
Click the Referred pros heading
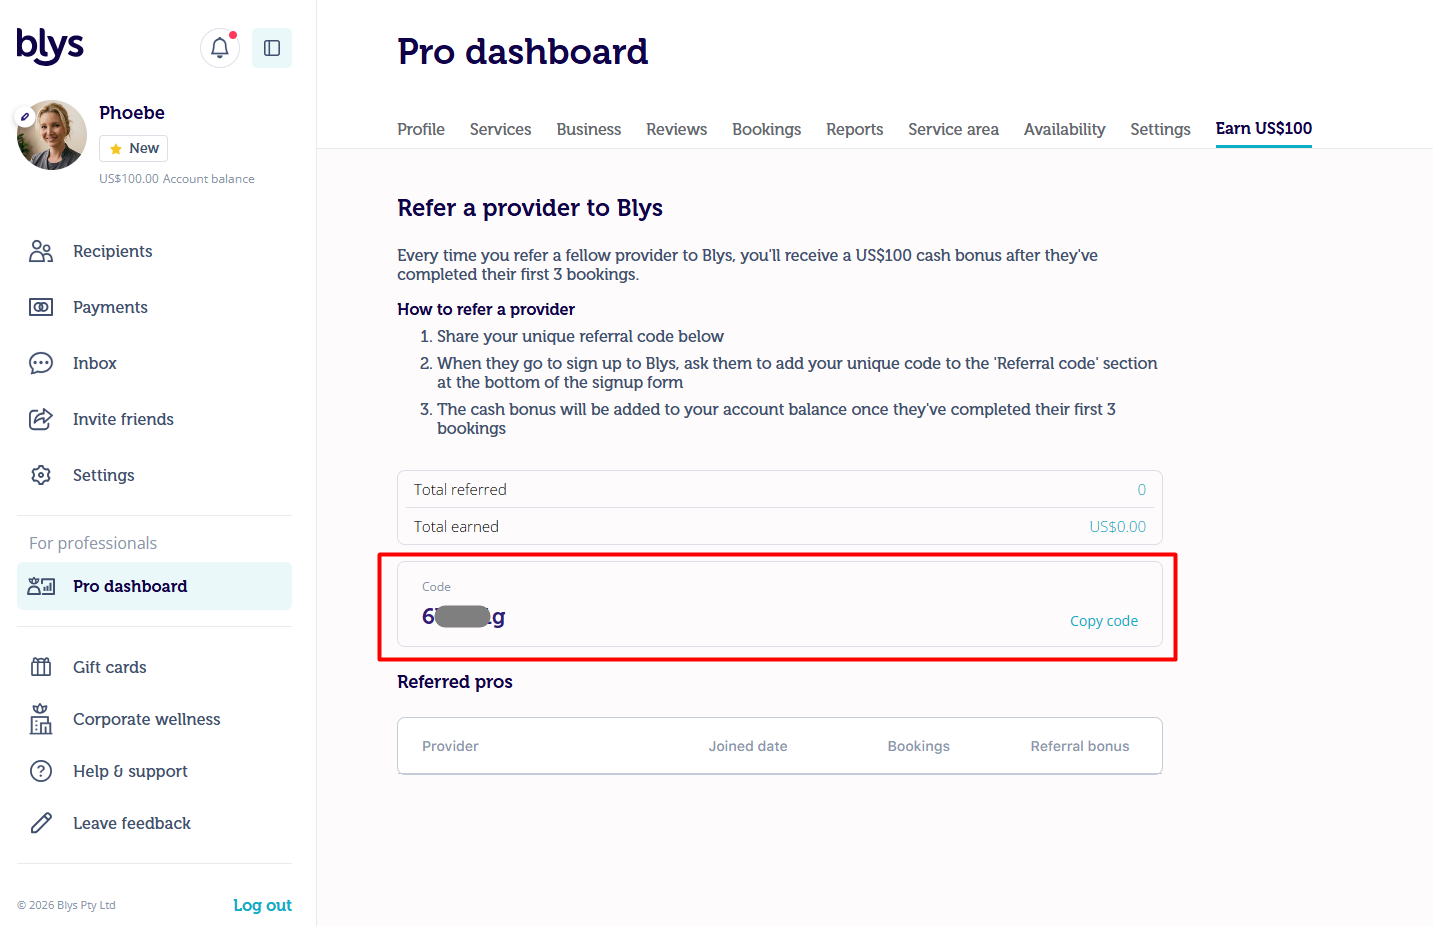[x=455, y=682]
